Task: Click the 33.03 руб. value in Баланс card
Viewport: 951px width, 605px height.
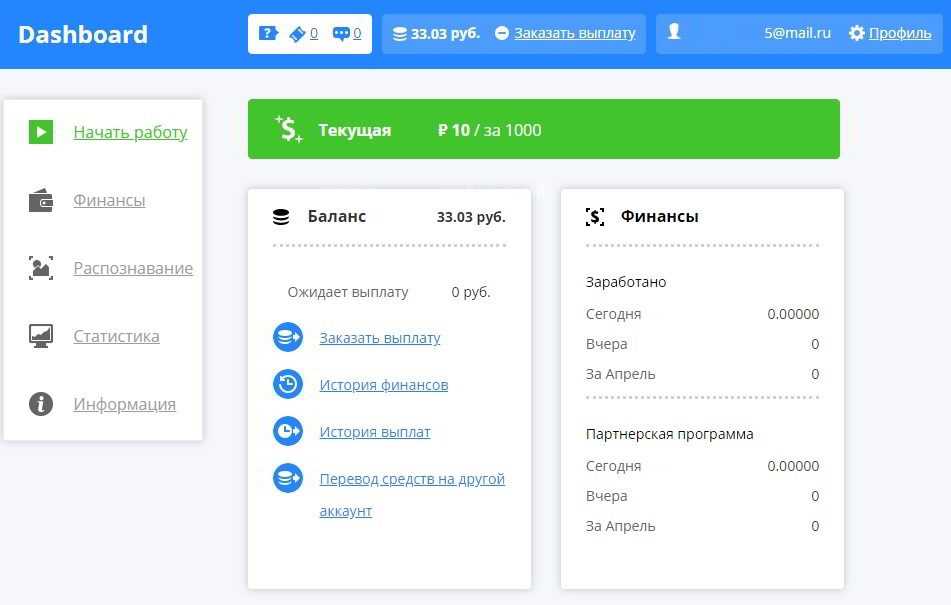Action: (471, 217)
